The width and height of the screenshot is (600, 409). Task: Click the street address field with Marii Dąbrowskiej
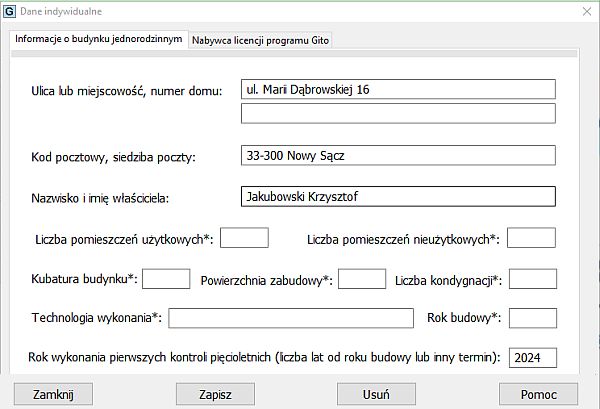398,90
